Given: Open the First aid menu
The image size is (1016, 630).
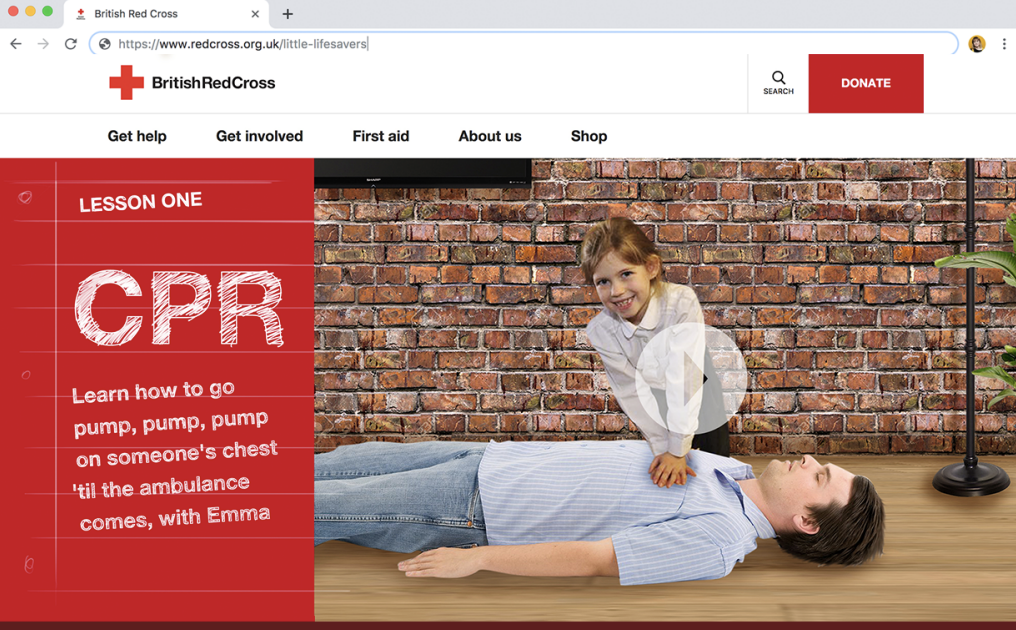Looking at the screenshot, I should click(x=380, y=136).
